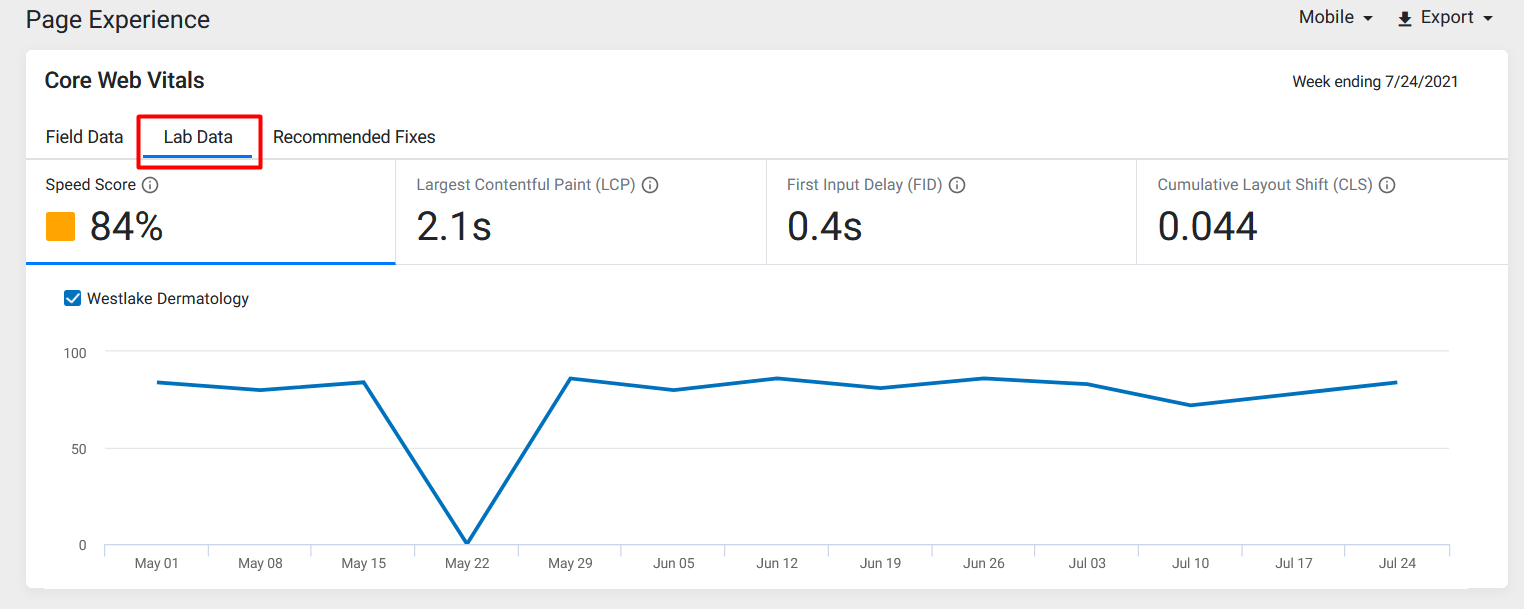Uncheck the Westlake Dermatology checkbox

(72, 298)
